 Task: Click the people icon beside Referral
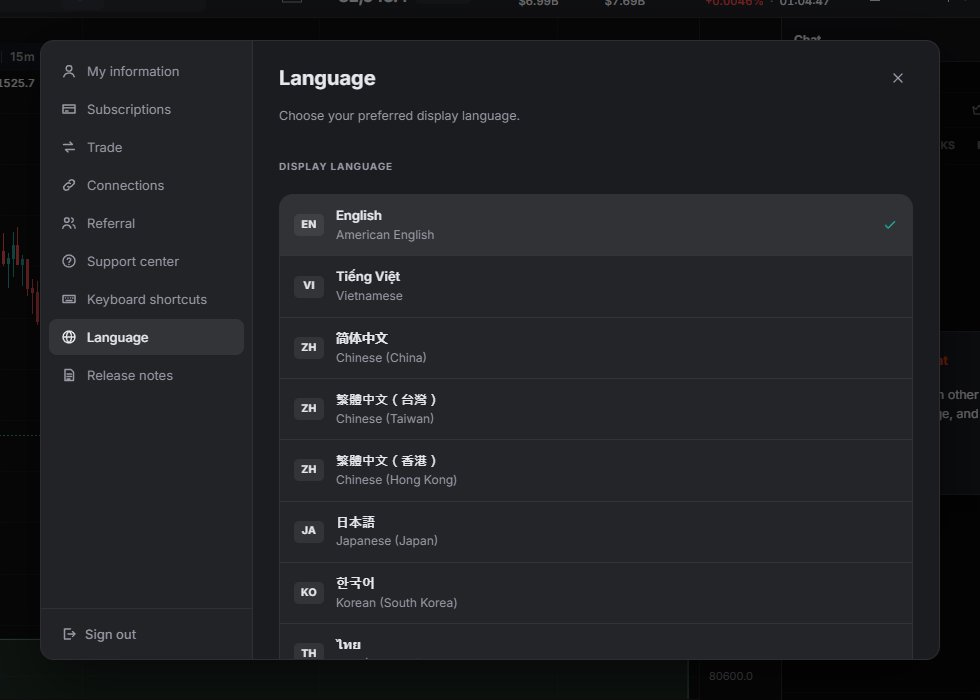click(x=69, y=224)
